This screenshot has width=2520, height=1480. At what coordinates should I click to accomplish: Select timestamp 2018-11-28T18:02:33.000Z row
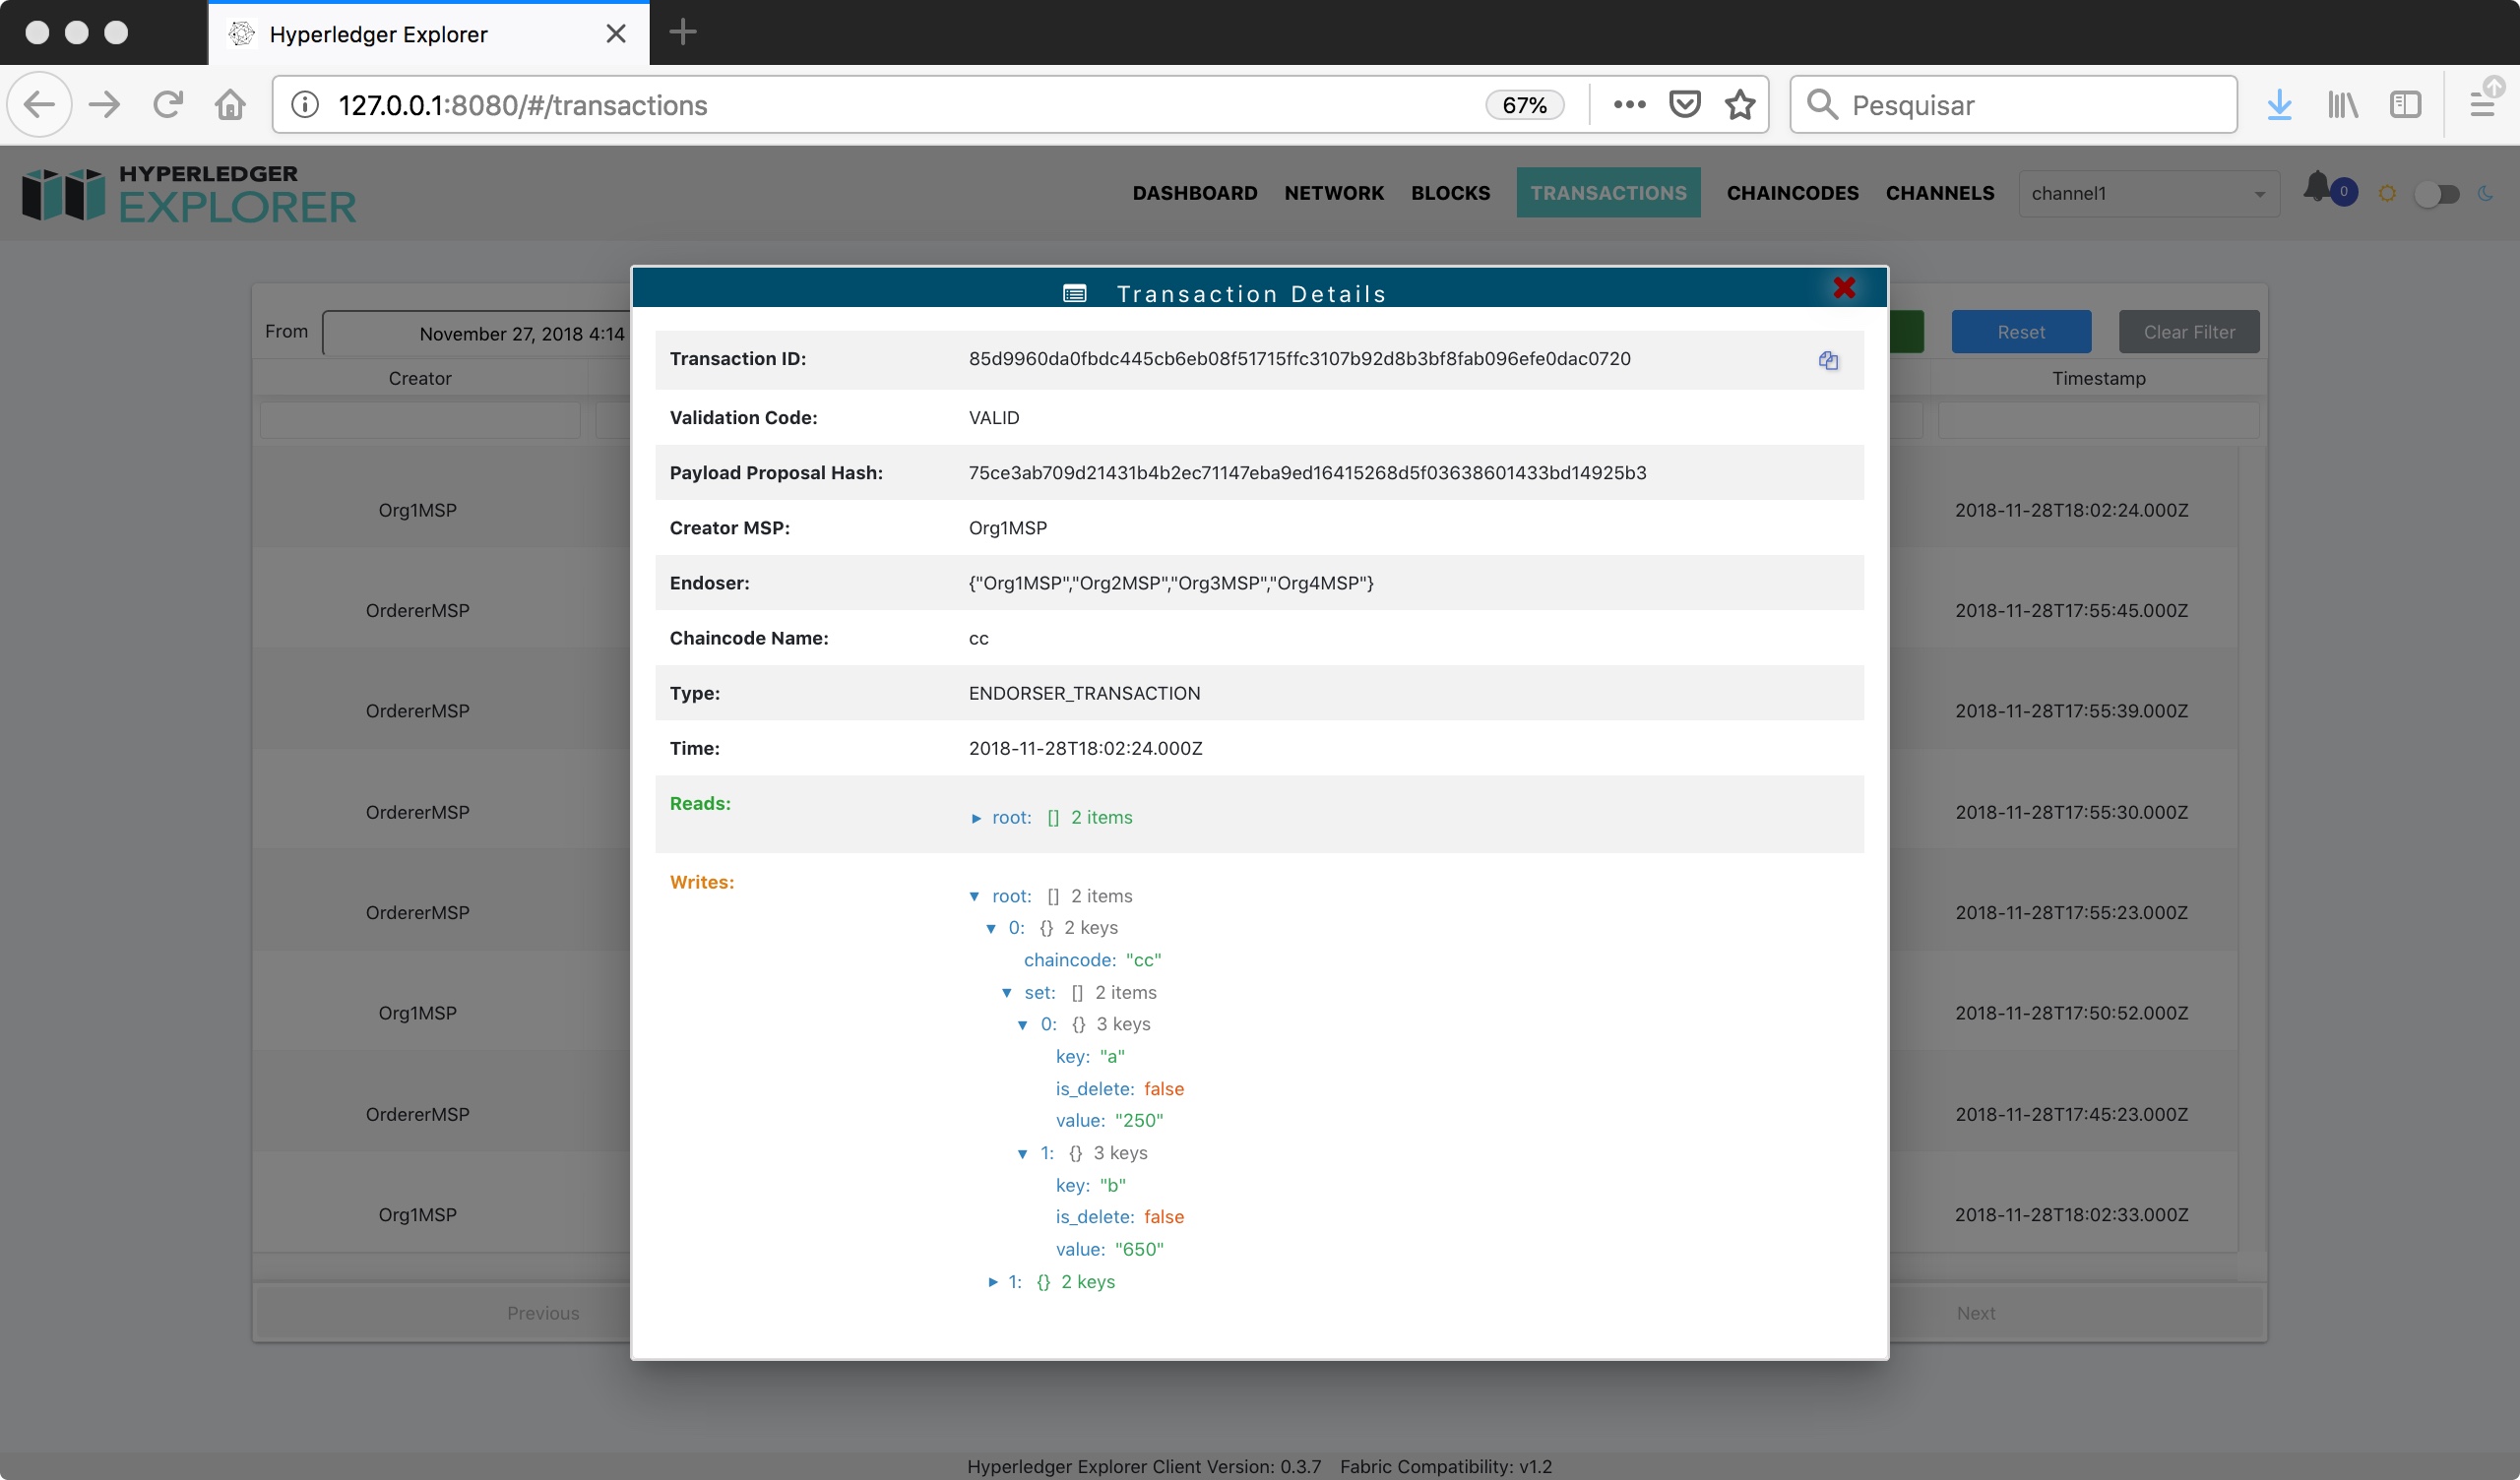2071,1214
